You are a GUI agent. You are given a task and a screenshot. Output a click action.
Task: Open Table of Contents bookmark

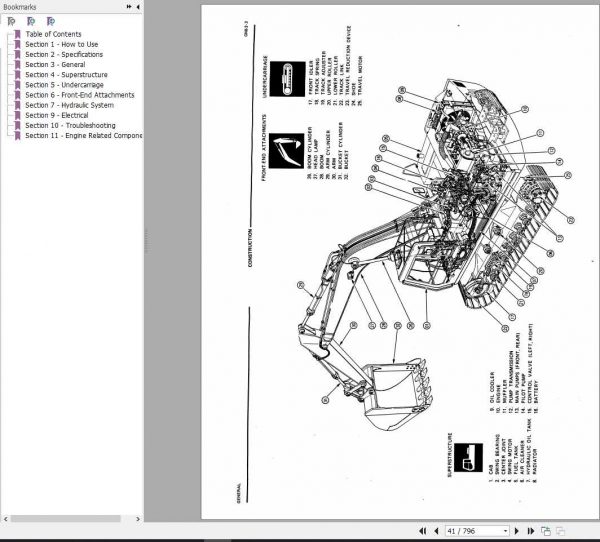[53, 34]
